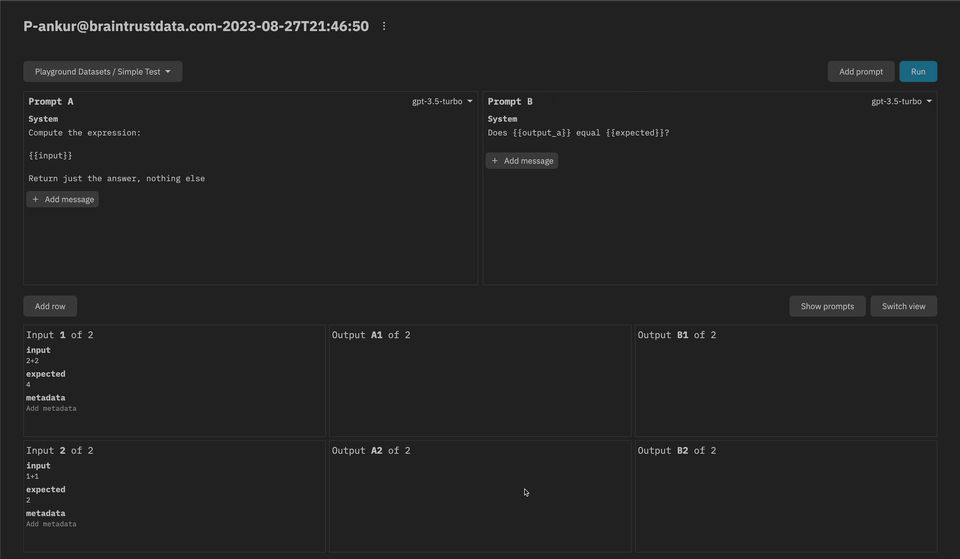Click Switch view to change layout
The image size is (960, 559).
click(903, 306)
